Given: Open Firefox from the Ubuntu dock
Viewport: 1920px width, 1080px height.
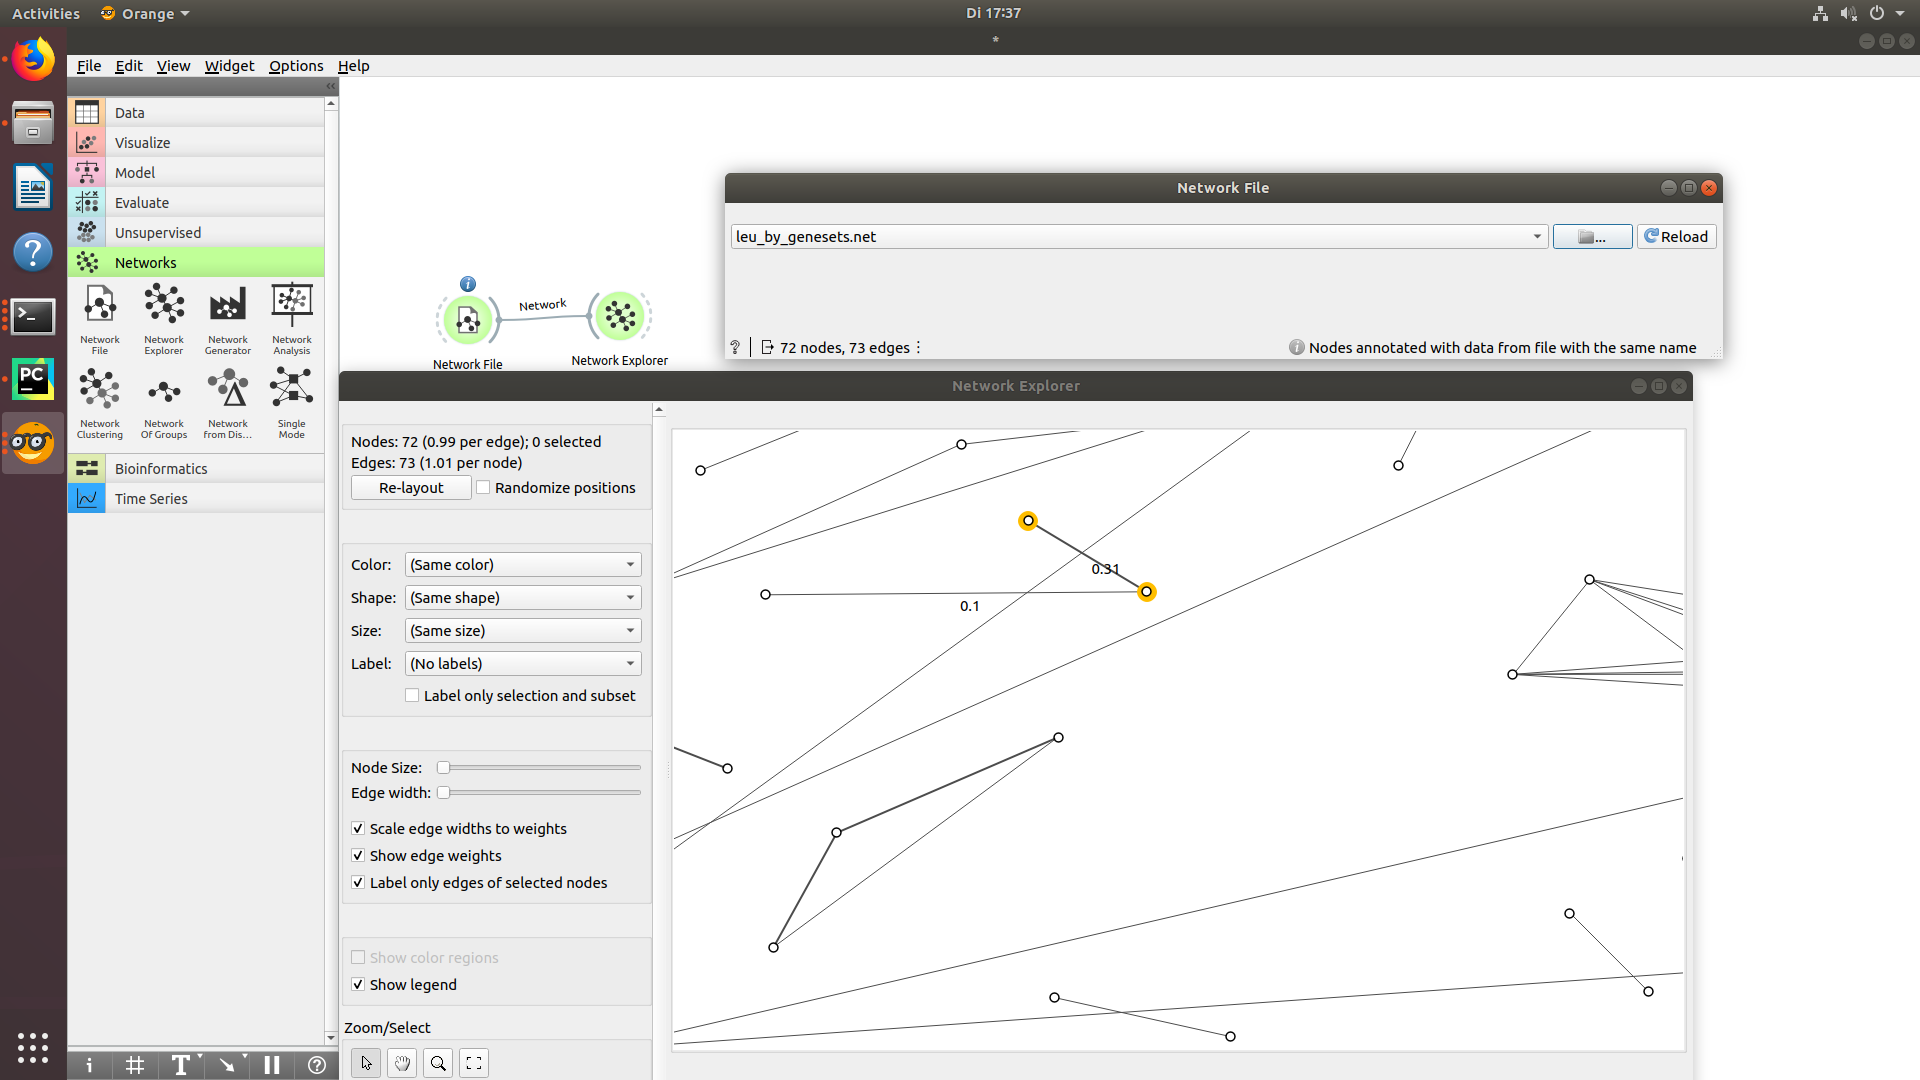Looking at the screenshot, I should click(33, 59).
